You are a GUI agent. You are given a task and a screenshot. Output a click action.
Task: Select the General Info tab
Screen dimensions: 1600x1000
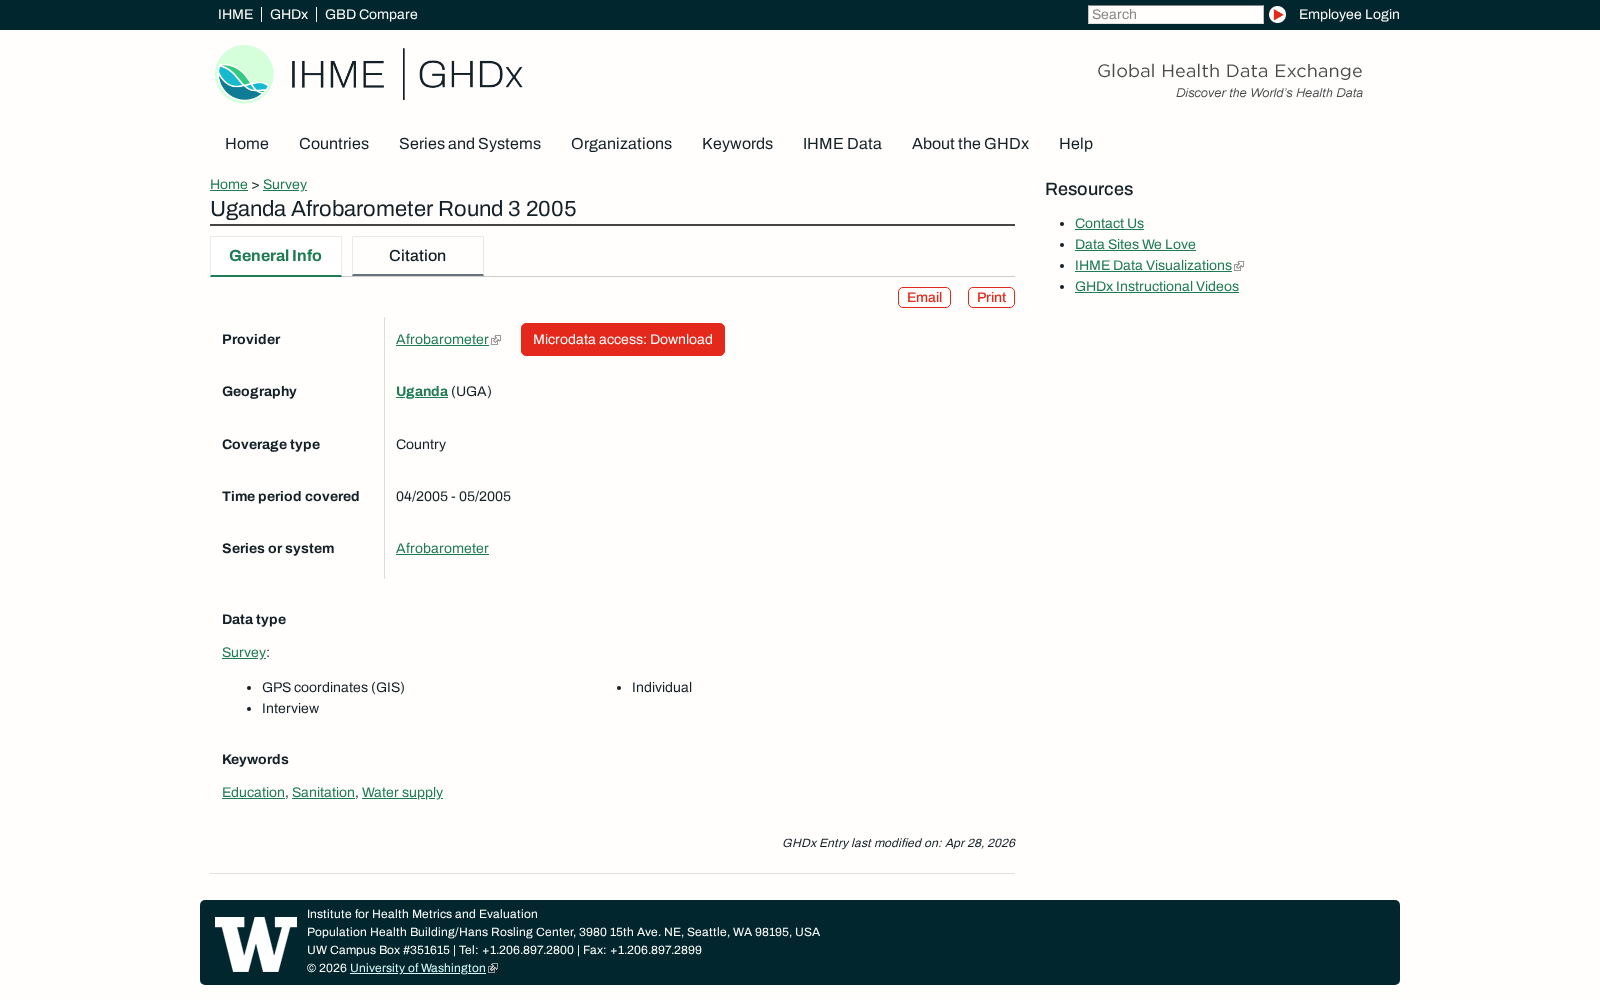[x=275, y=256]
